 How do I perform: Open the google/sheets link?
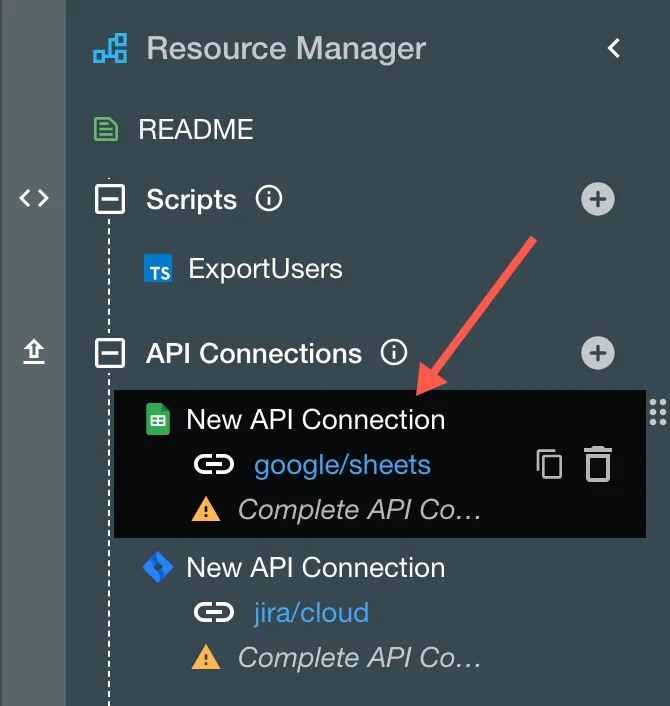point(342,466)
